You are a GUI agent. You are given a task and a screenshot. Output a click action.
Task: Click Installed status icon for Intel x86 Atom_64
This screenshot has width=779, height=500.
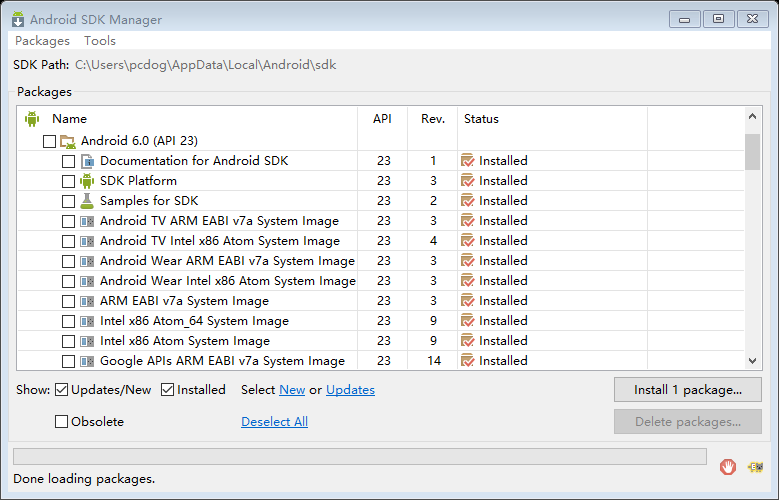(467, 321)
